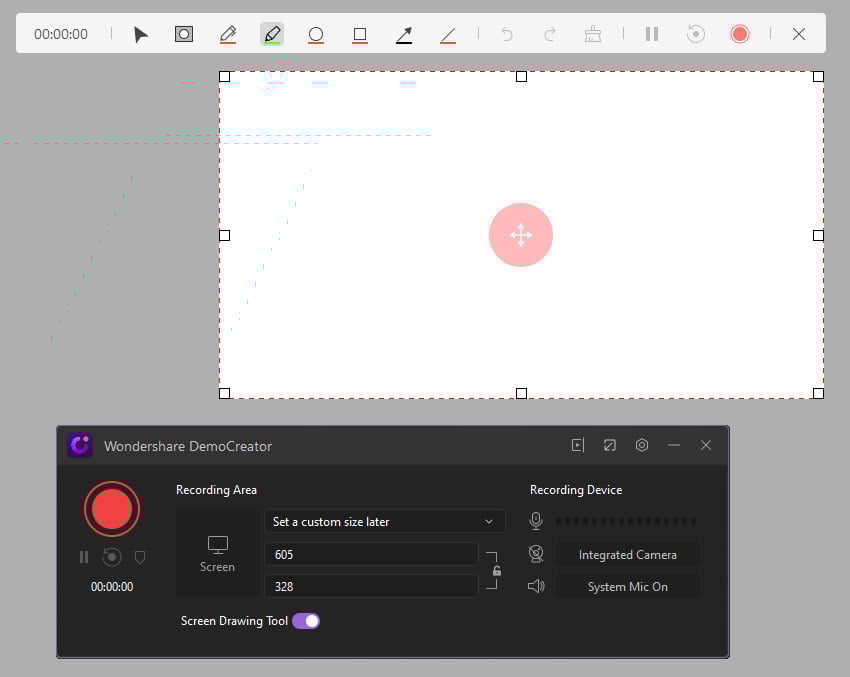
Task: Select the Line drawing tool
Action: pyautogui.click(x=447, y=34)
